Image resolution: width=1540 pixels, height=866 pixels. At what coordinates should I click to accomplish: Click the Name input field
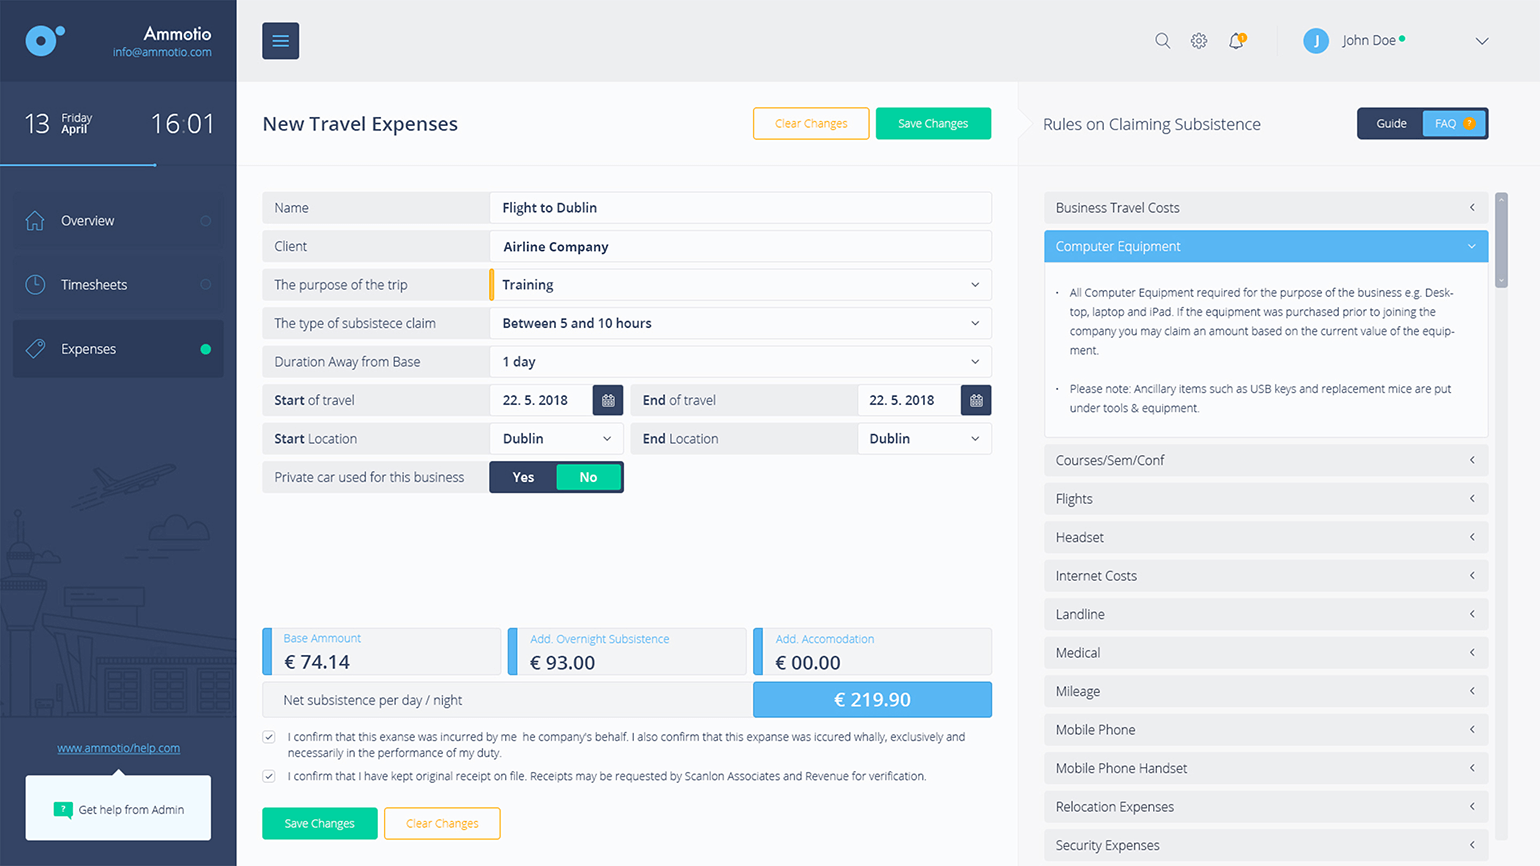point(740,208)
